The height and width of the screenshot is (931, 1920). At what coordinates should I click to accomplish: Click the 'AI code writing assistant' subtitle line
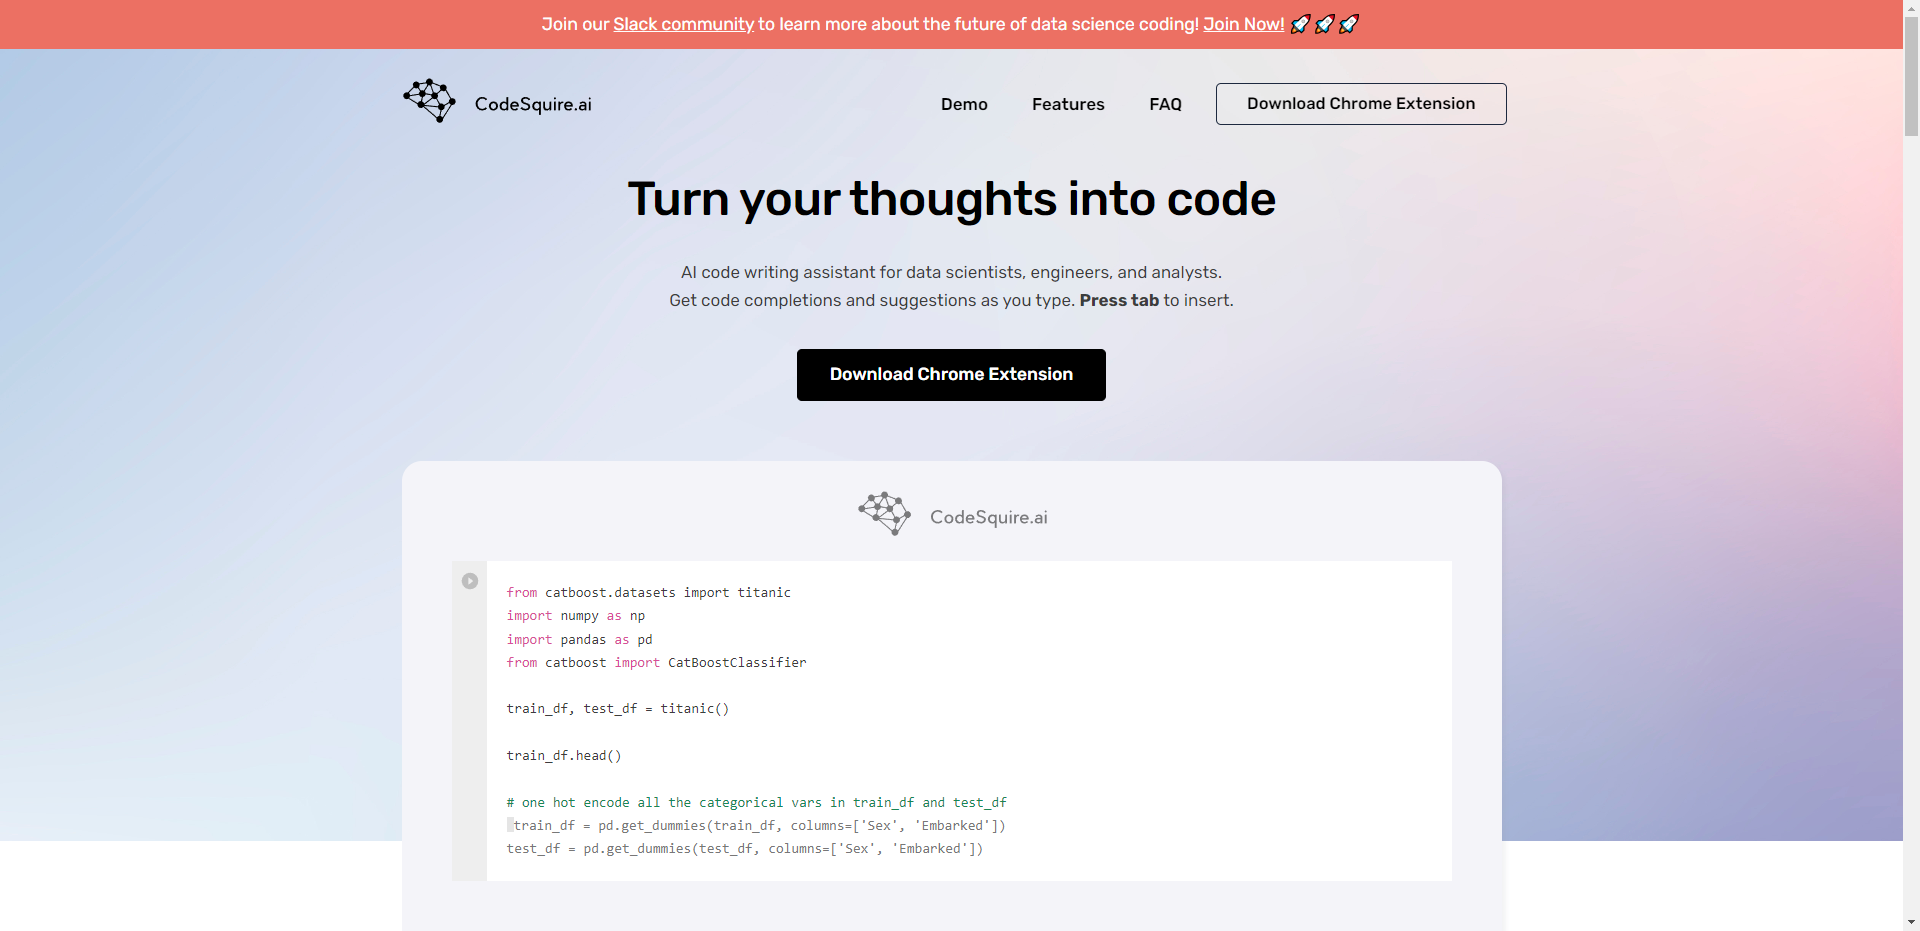(951, 272)
